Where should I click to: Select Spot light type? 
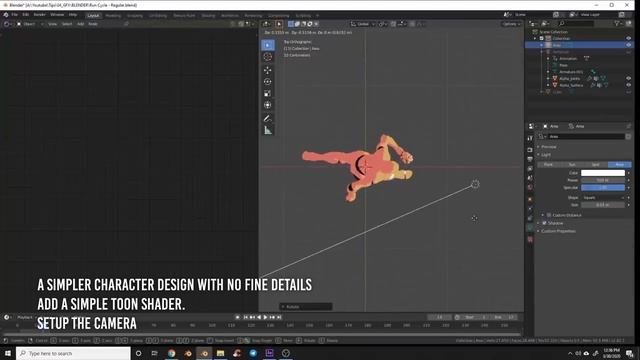[x=596, y=164]
